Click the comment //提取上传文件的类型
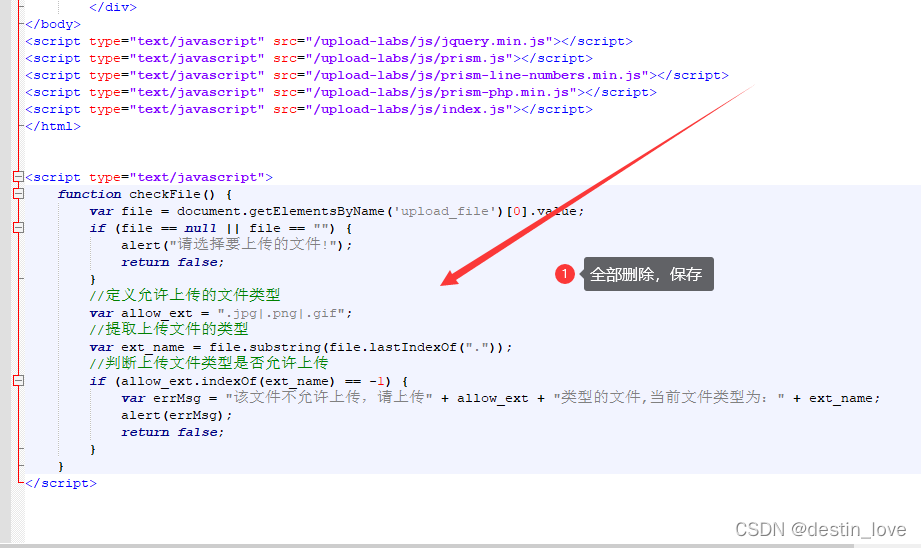The height and width of the screenshot is (548, 921). click(x=169, y=329)
